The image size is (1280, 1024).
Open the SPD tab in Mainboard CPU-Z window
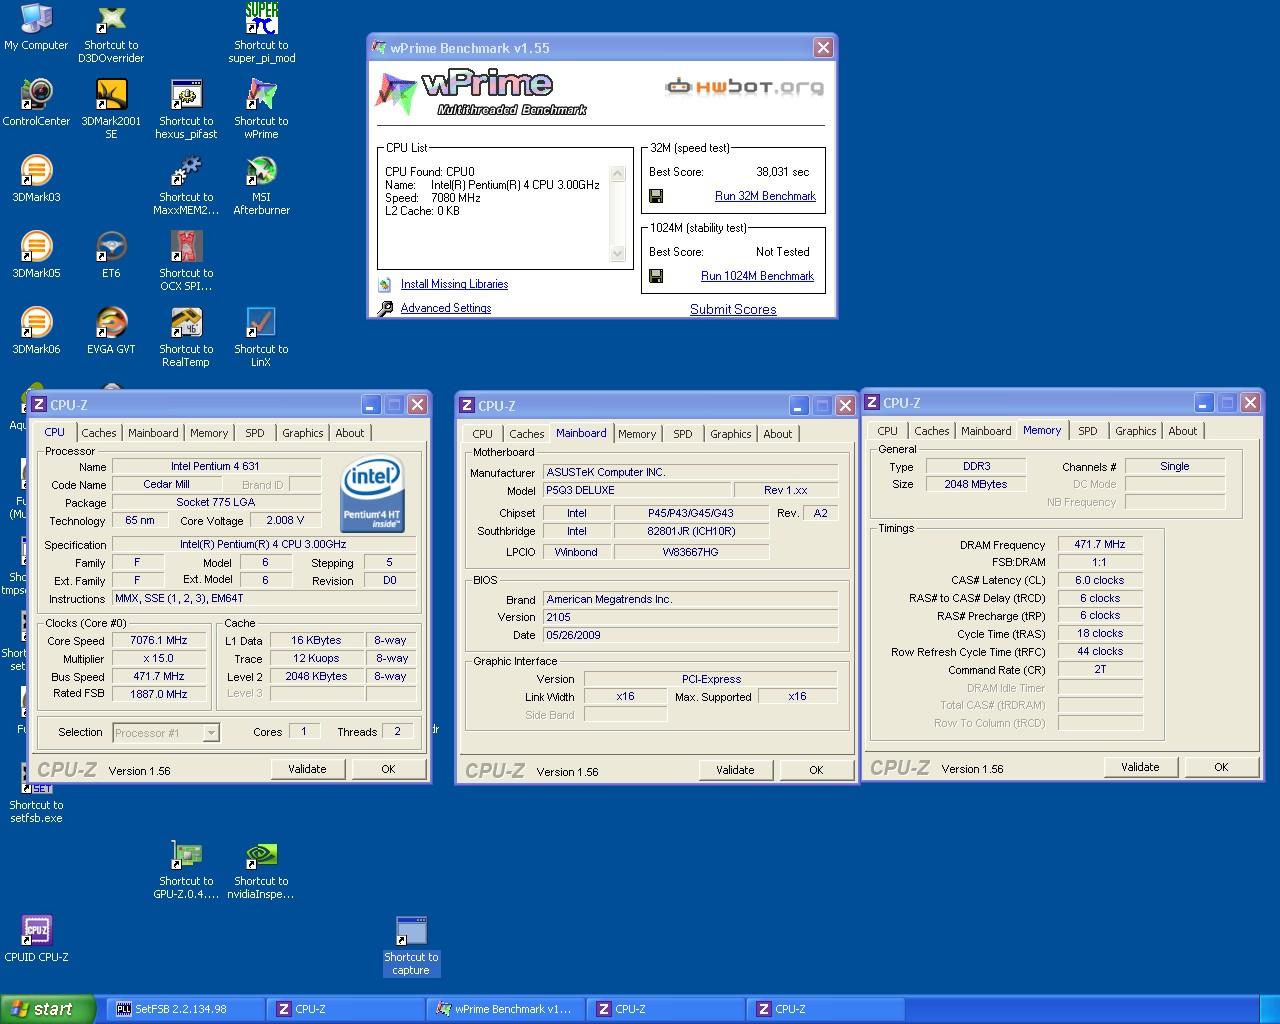pos(683,434)
